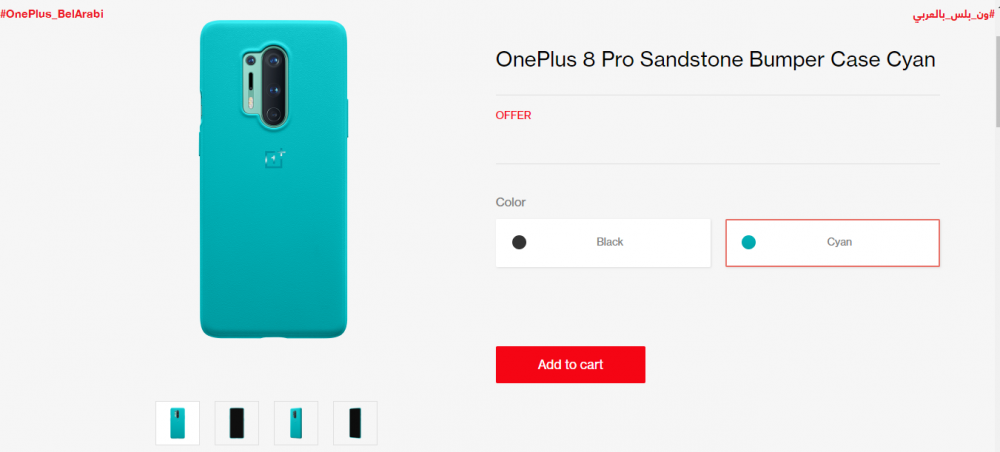Click the side button cutout on the case's right edge

point(348,118)
